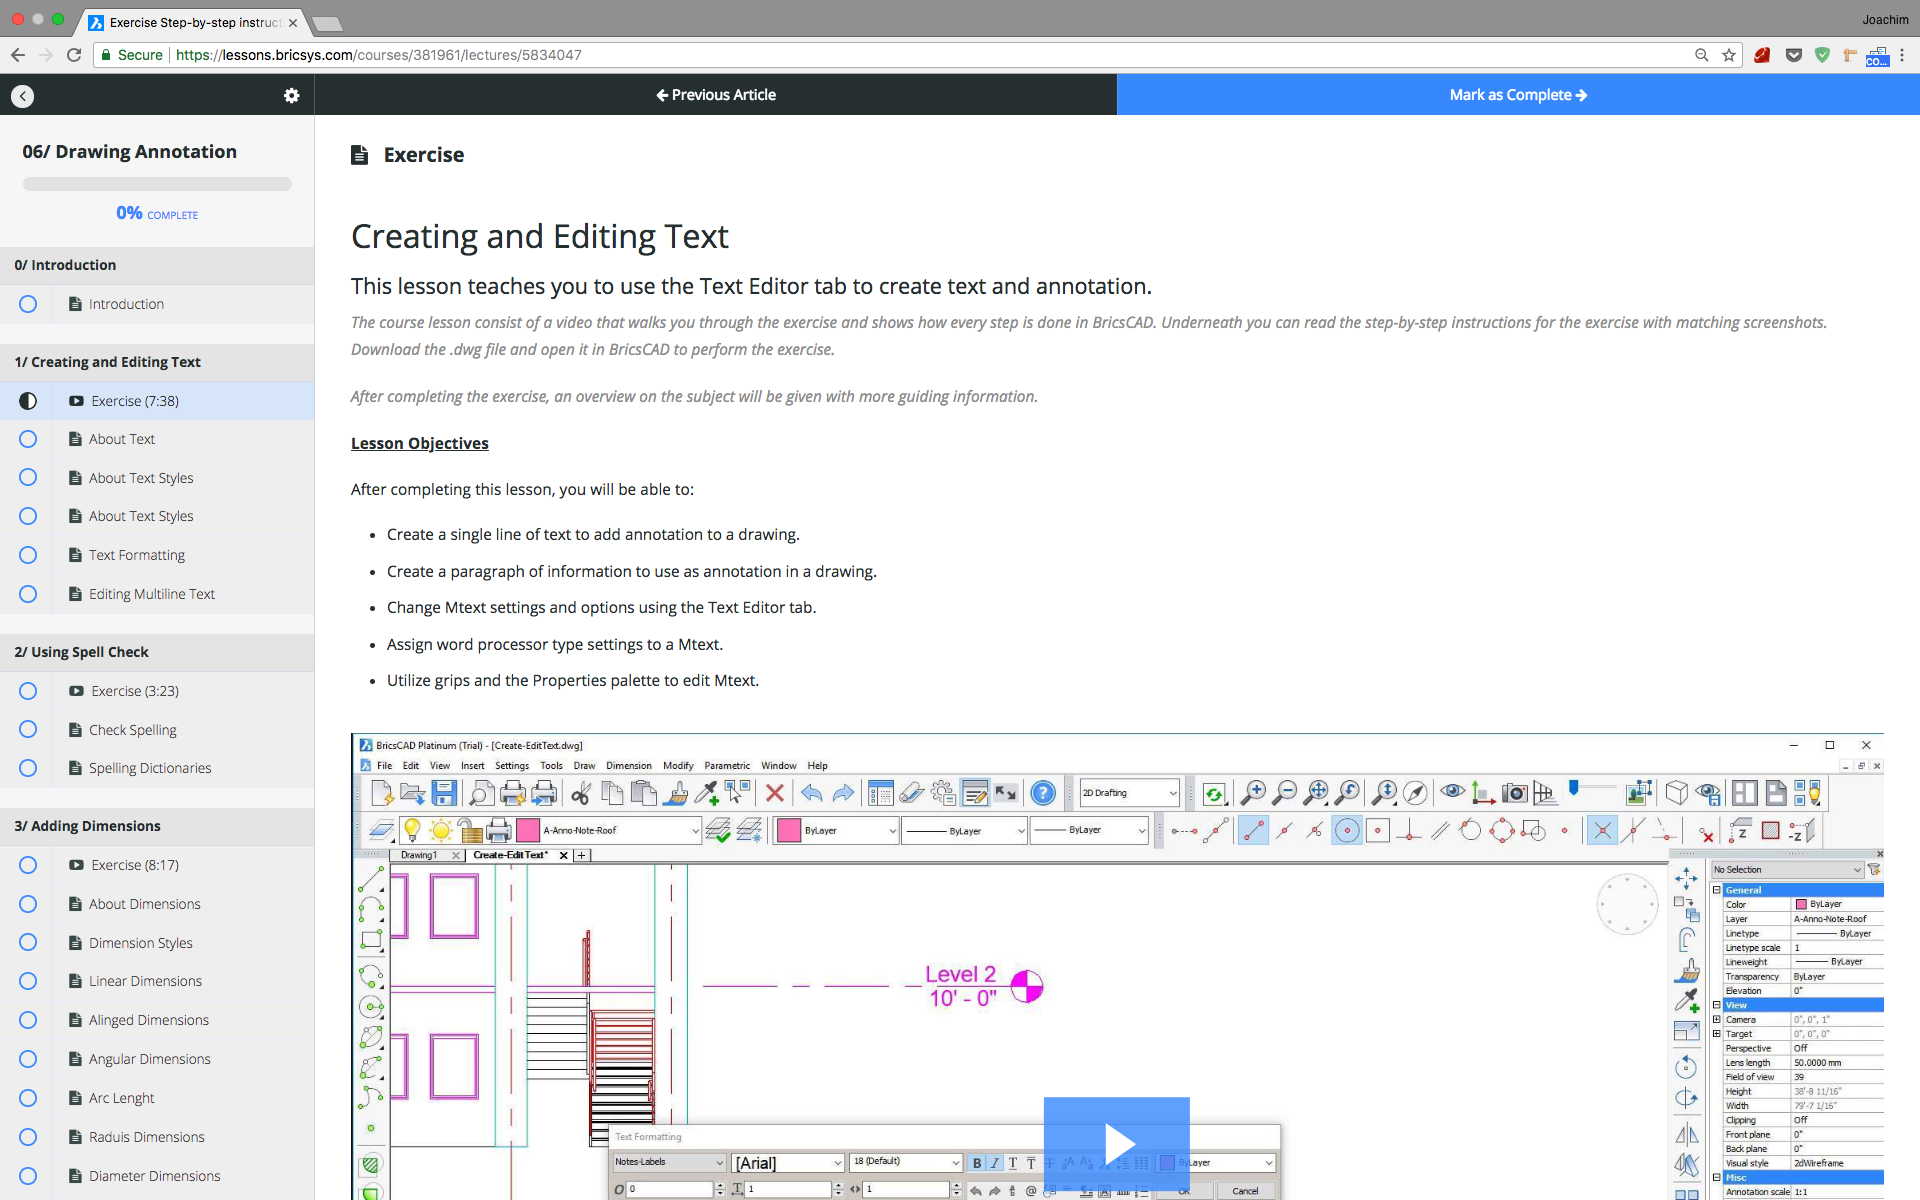
Task: Go to Previous Article
Action: coord(716,95)
